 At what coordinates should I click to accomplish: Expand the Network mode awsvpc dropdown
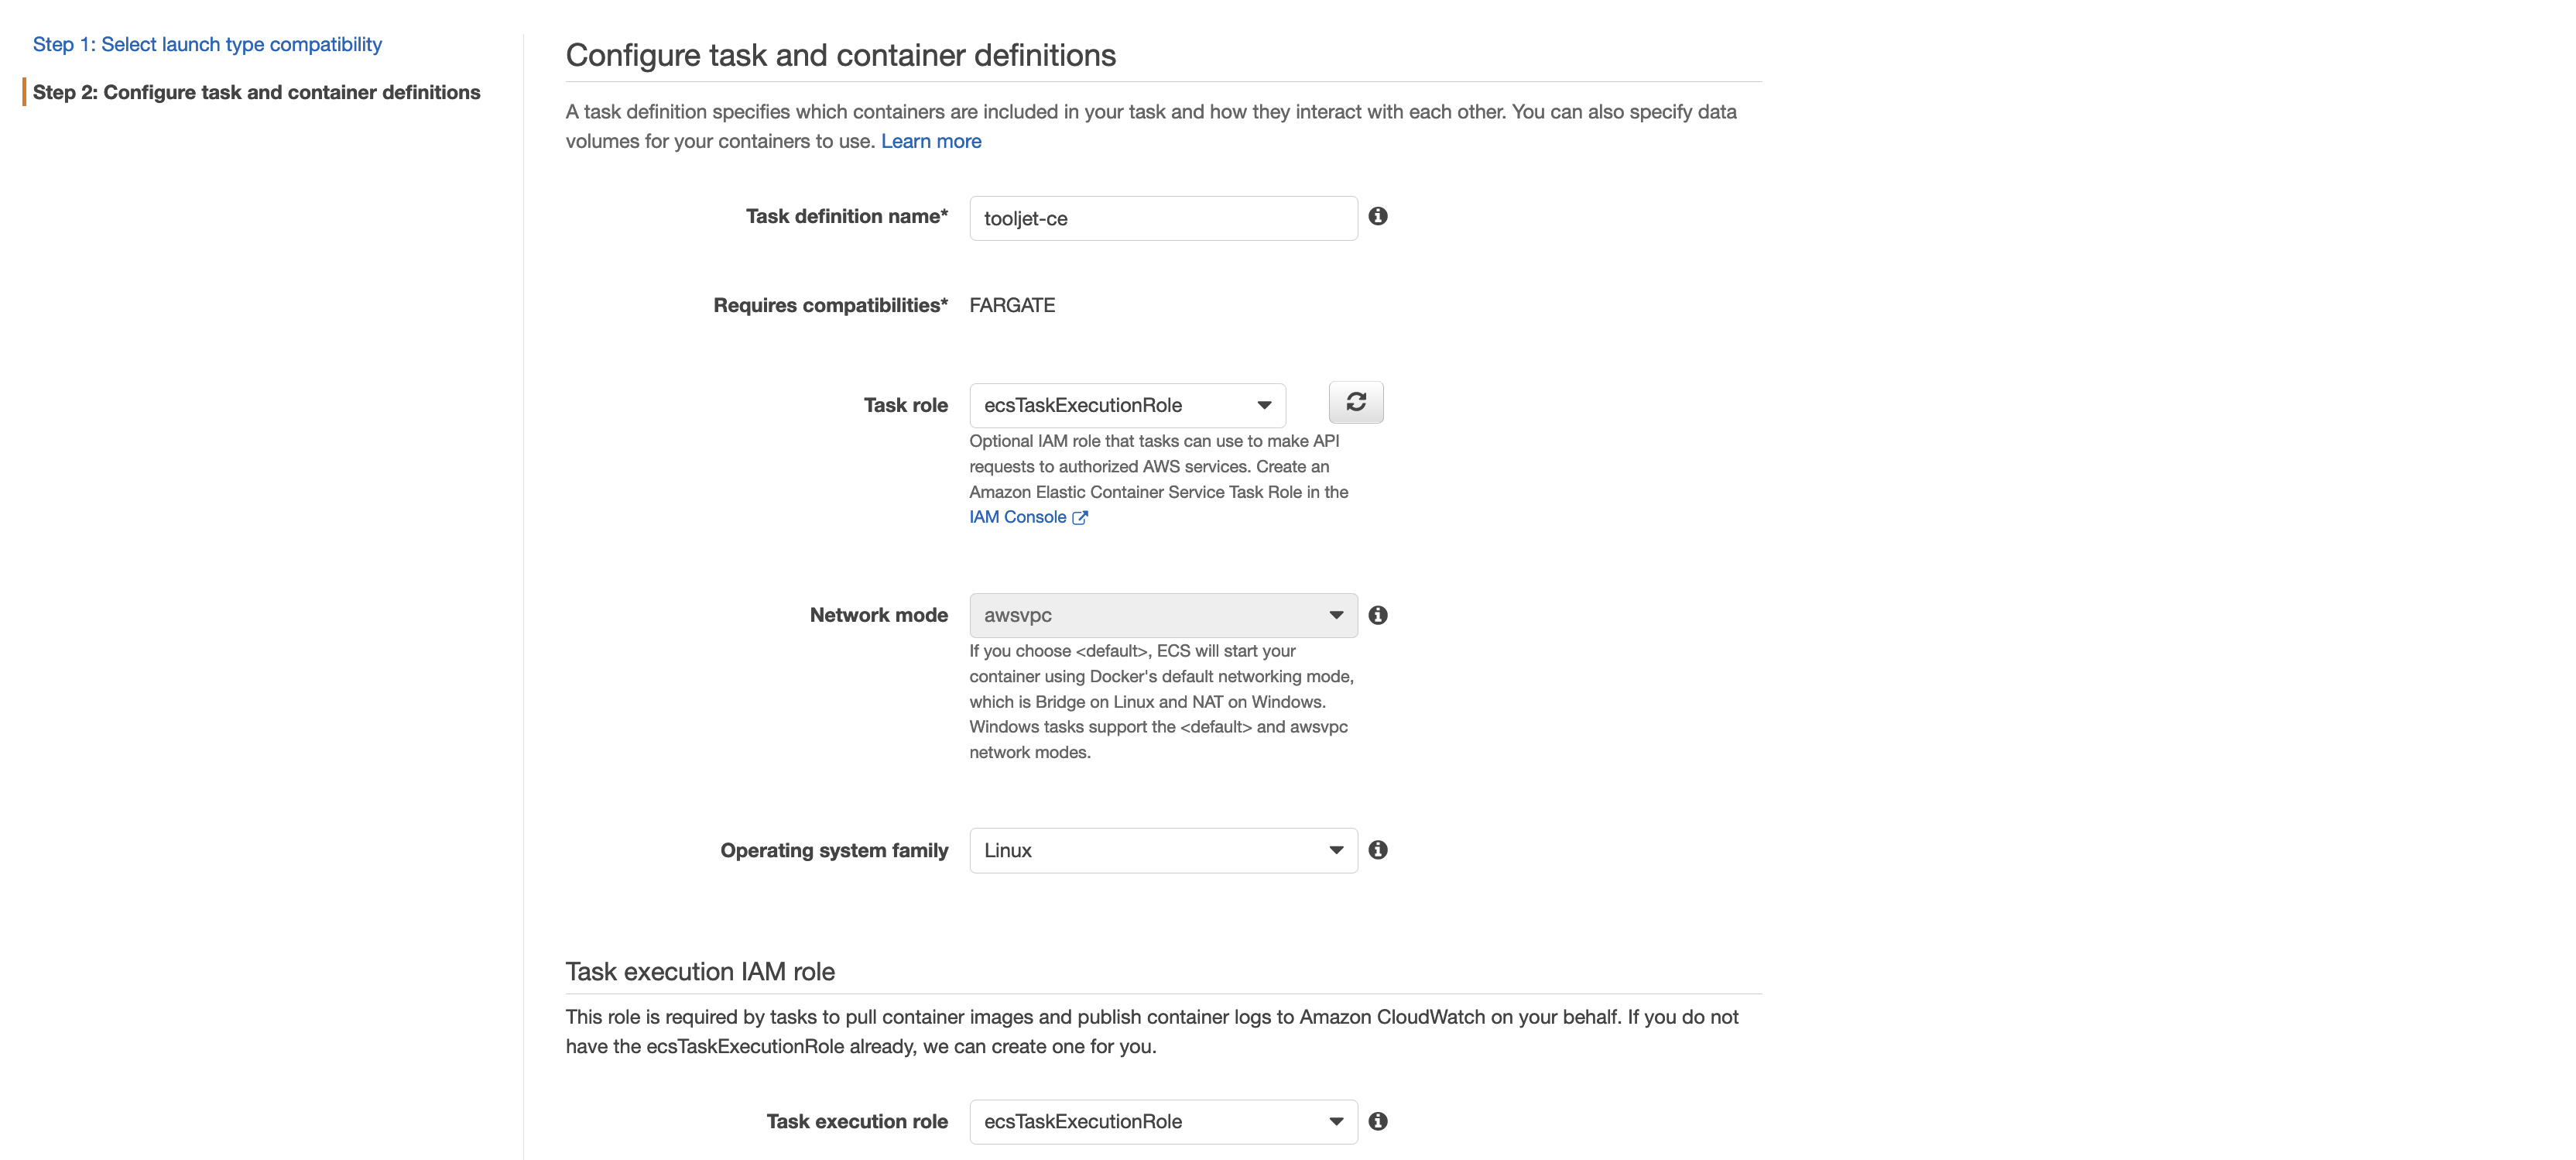pos(1163,615)
